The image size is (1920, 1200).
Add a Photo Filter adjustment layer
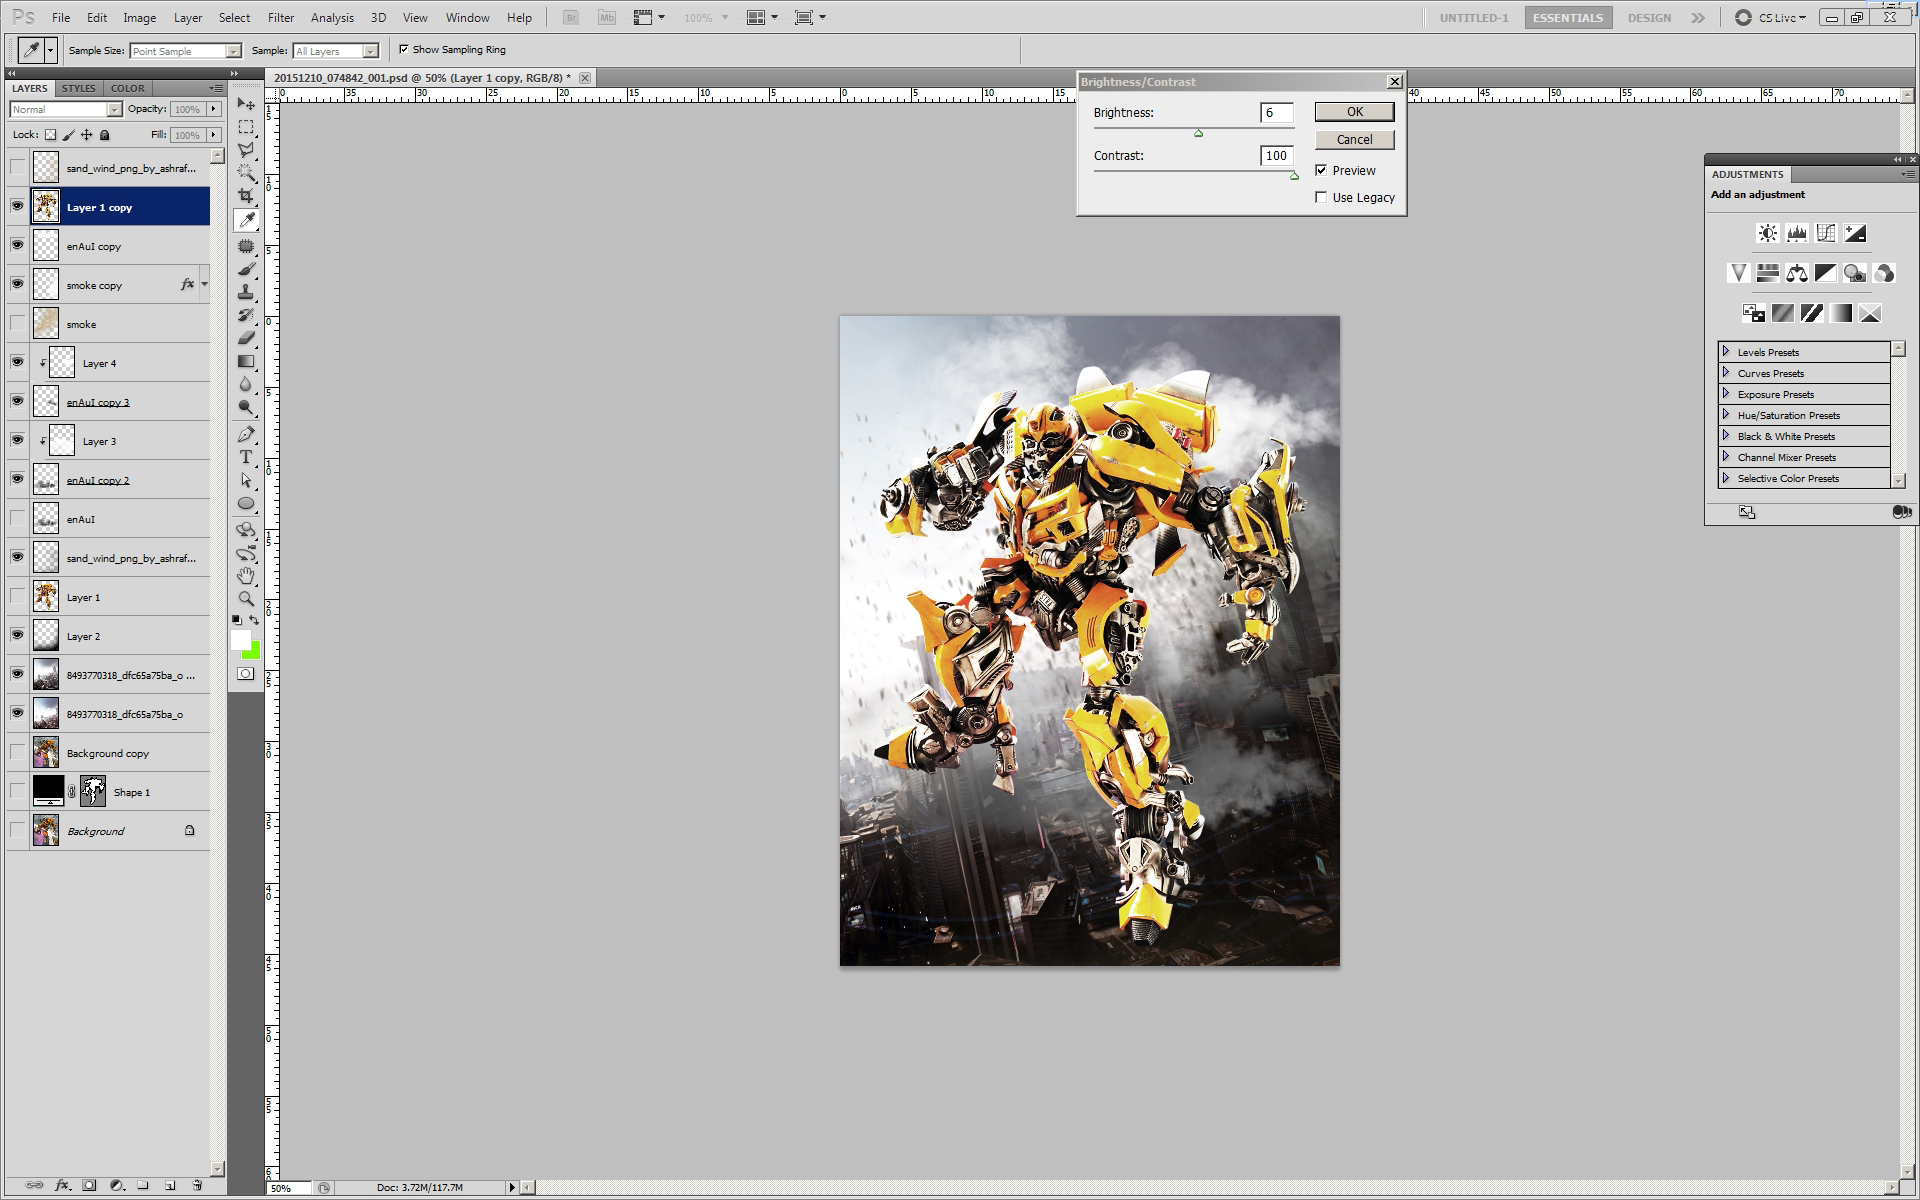[x=1855, y=273]
